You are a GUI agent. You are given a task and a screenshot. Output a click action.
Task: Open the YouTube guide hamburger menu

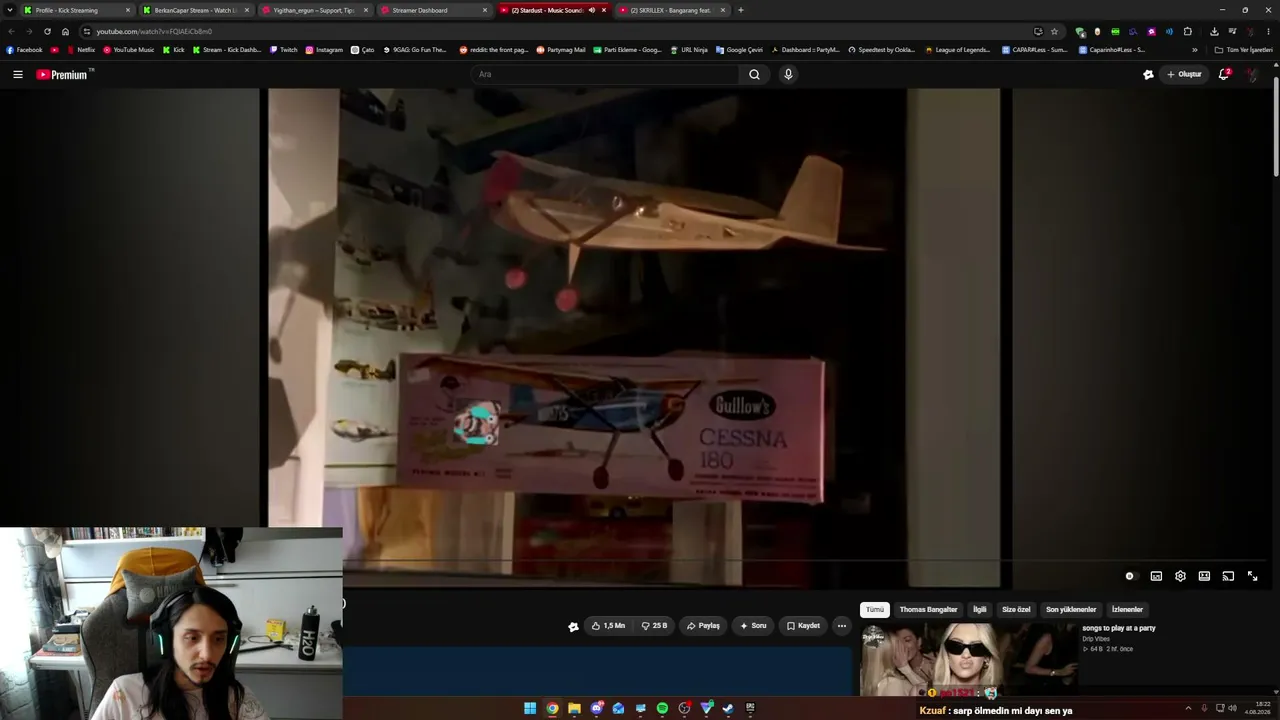[17, 74]
